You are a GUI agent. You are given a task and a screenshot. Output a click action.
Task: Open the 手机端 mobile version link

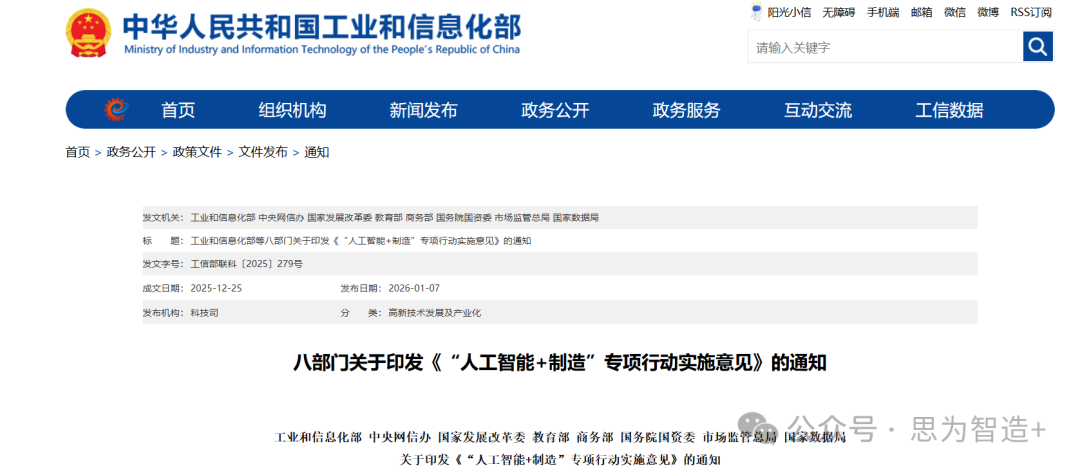pyautogui.click(x=882, y=12)
